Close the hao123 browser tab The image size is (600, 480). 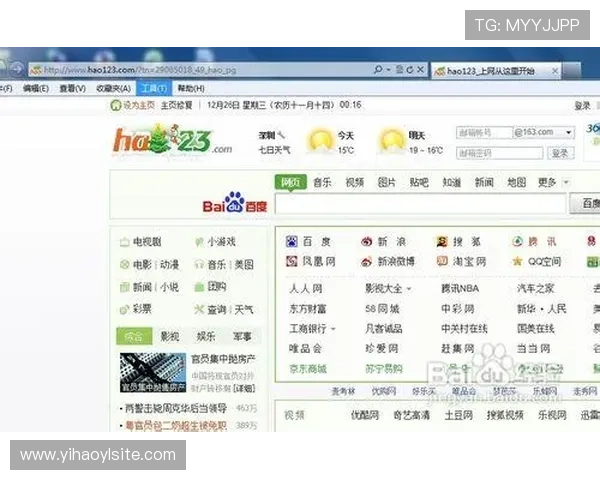(554, 71)
